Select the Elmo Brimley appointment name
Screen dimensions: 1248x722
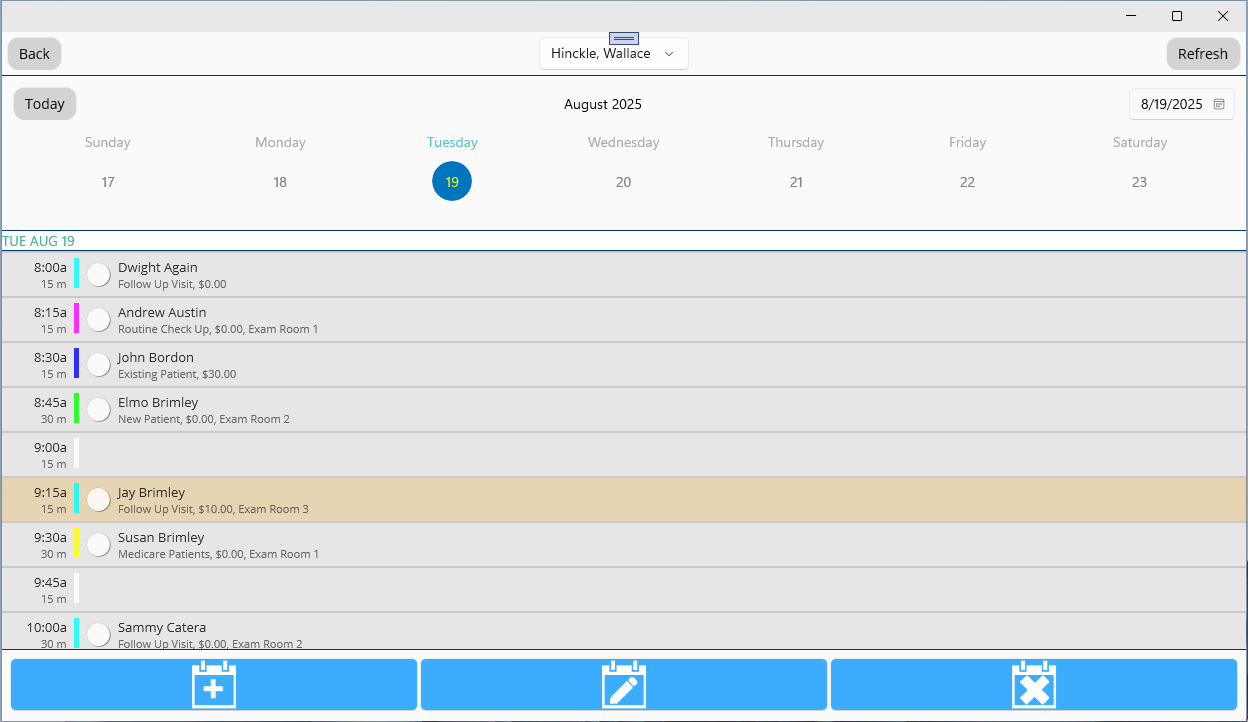tap(158, 402)
